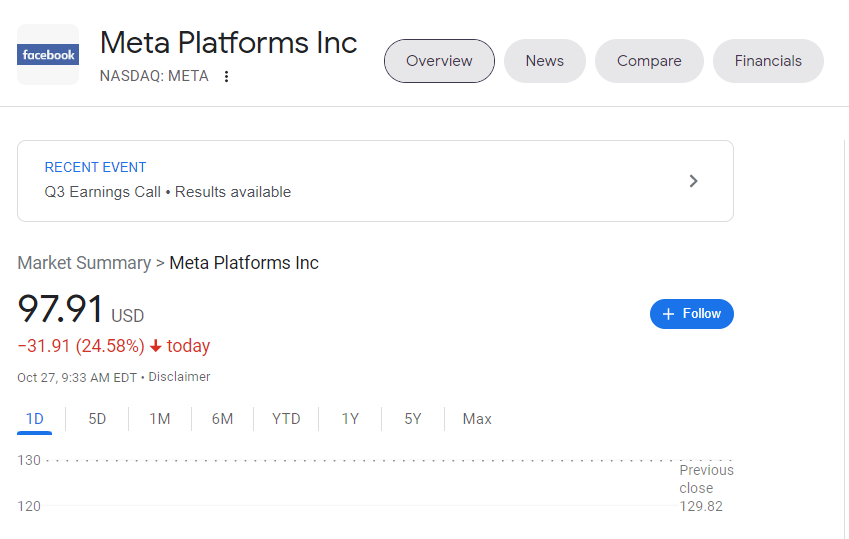Switch to the News tab

[545, 61]
